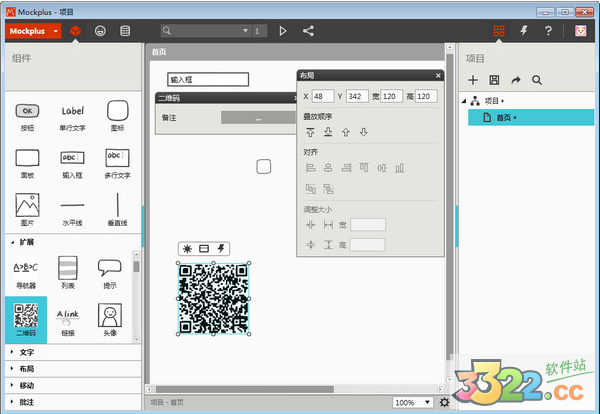This screenshot has height=414, width=600.
Task: Open the Mockplus main menu dropdown
Action: [x=33, y=31]
